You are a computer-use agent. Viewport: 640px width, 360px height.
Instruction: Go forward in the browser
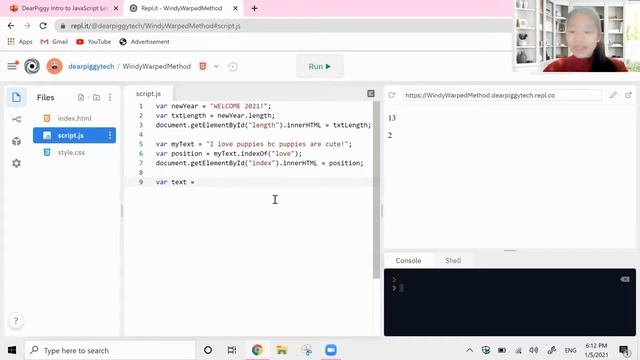(x=27, y=26)
